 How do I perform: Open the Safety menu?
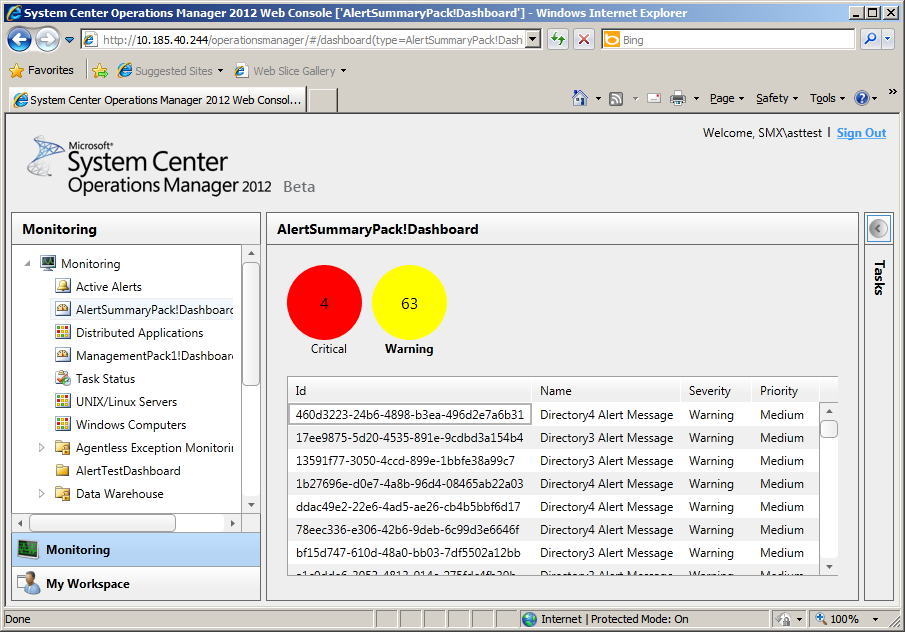[x=777, y=98]
